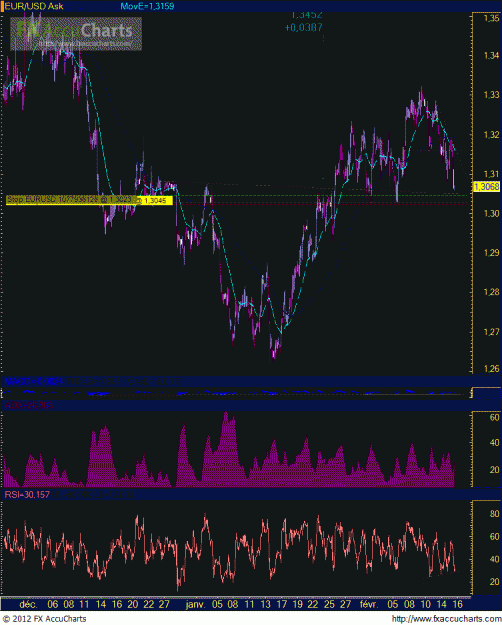Screen dimensions: 502x625
Task: Click the 1,34 price axis label
Action: 491,55
